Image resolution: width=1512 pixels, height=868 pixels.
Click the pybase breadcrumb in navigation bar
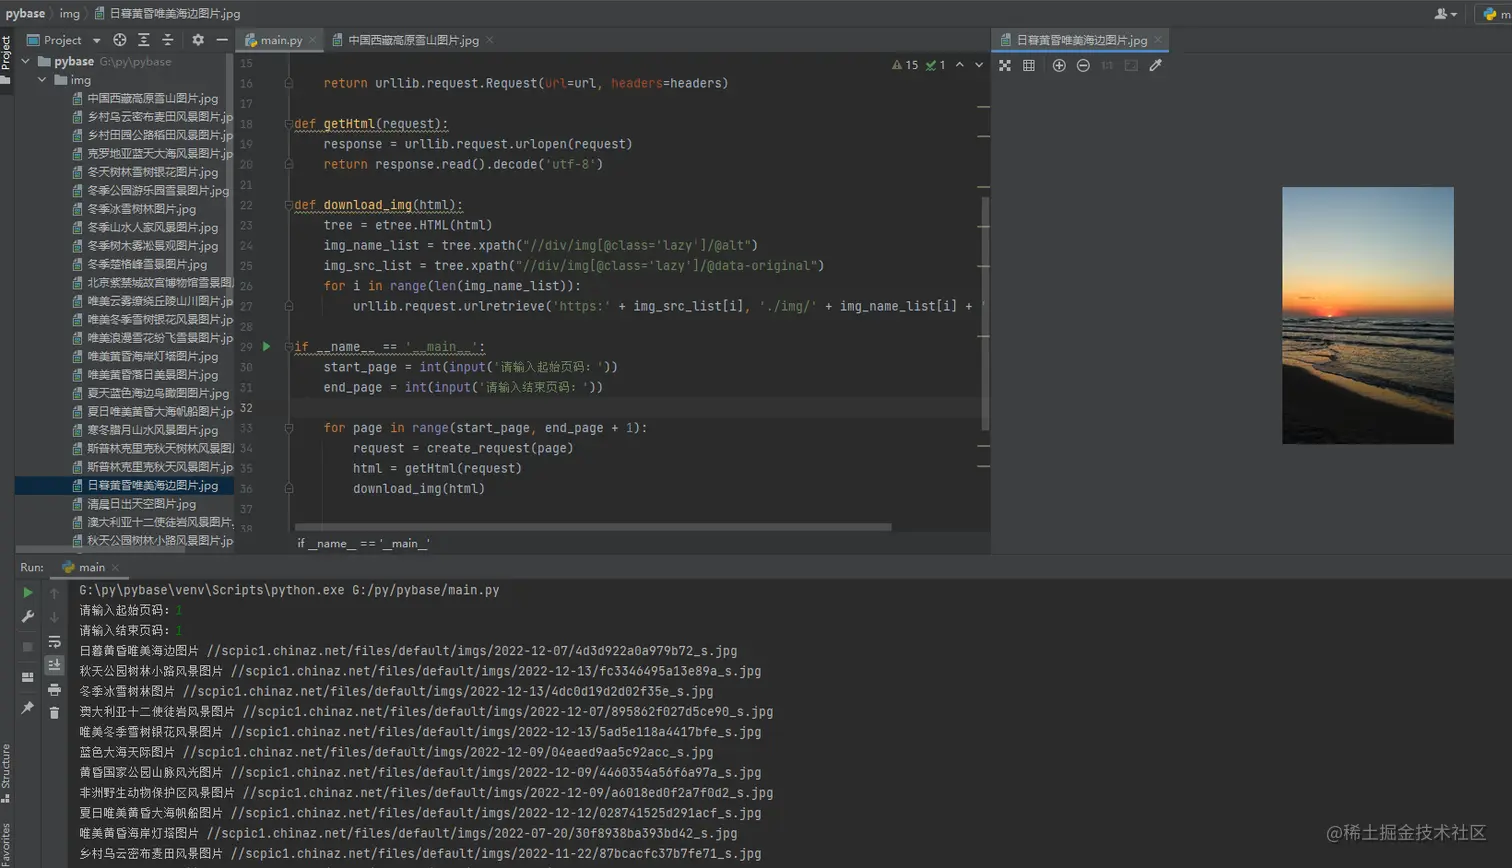(x=25, y=13)
